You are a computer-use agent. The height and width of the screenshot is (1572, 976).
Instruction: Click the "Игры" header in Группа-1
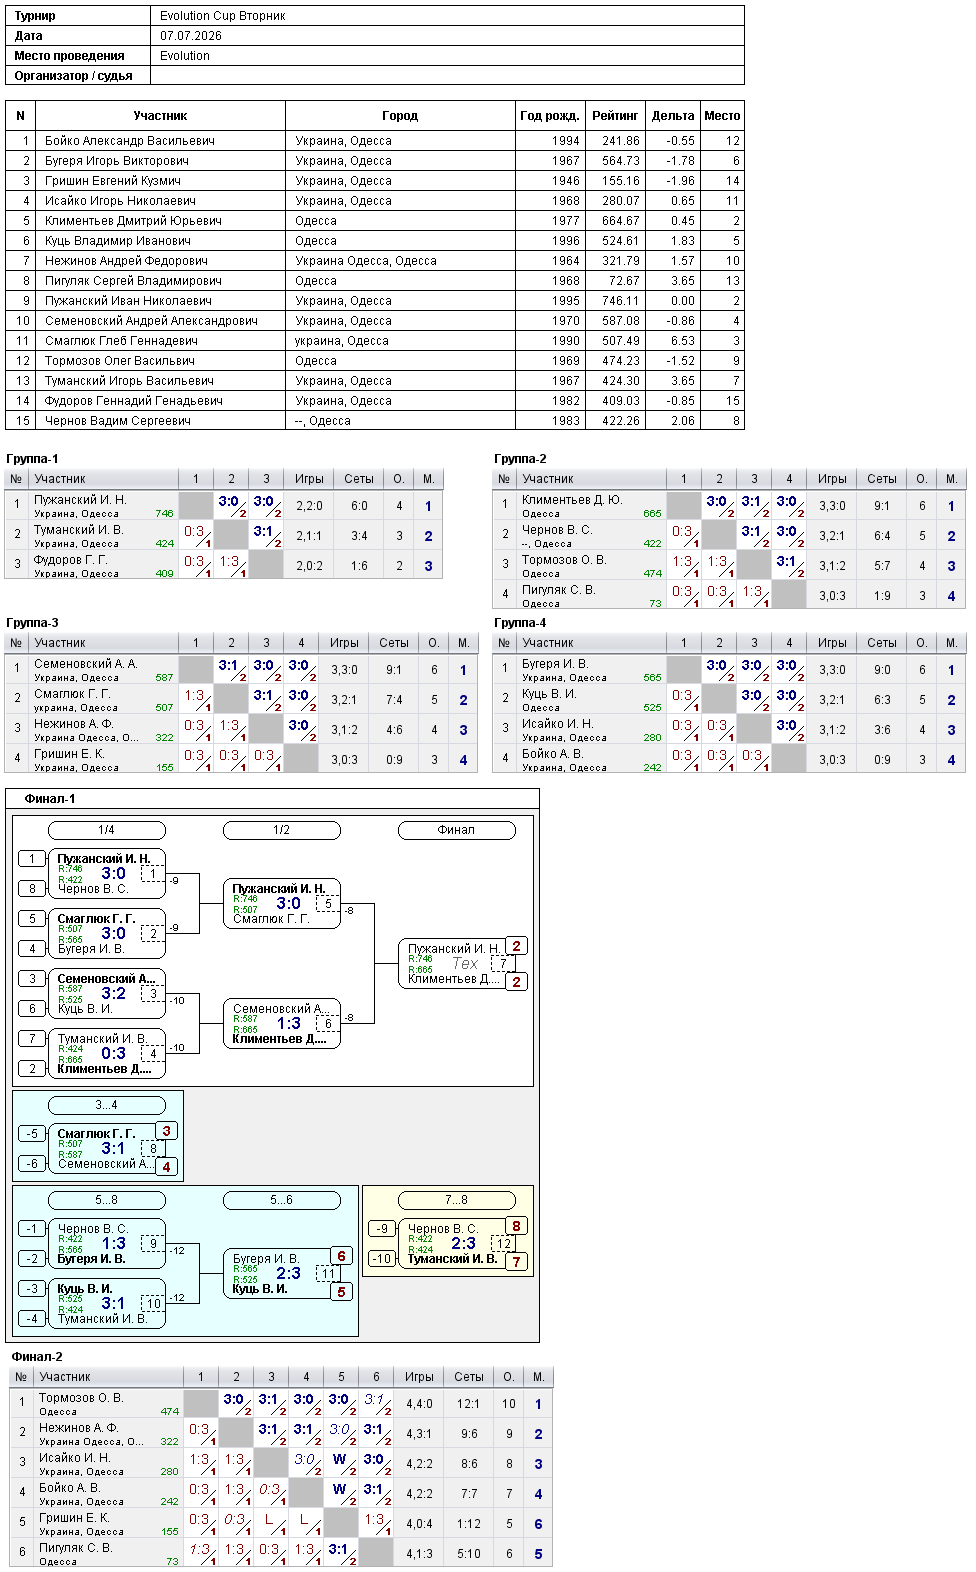point(309,479)
